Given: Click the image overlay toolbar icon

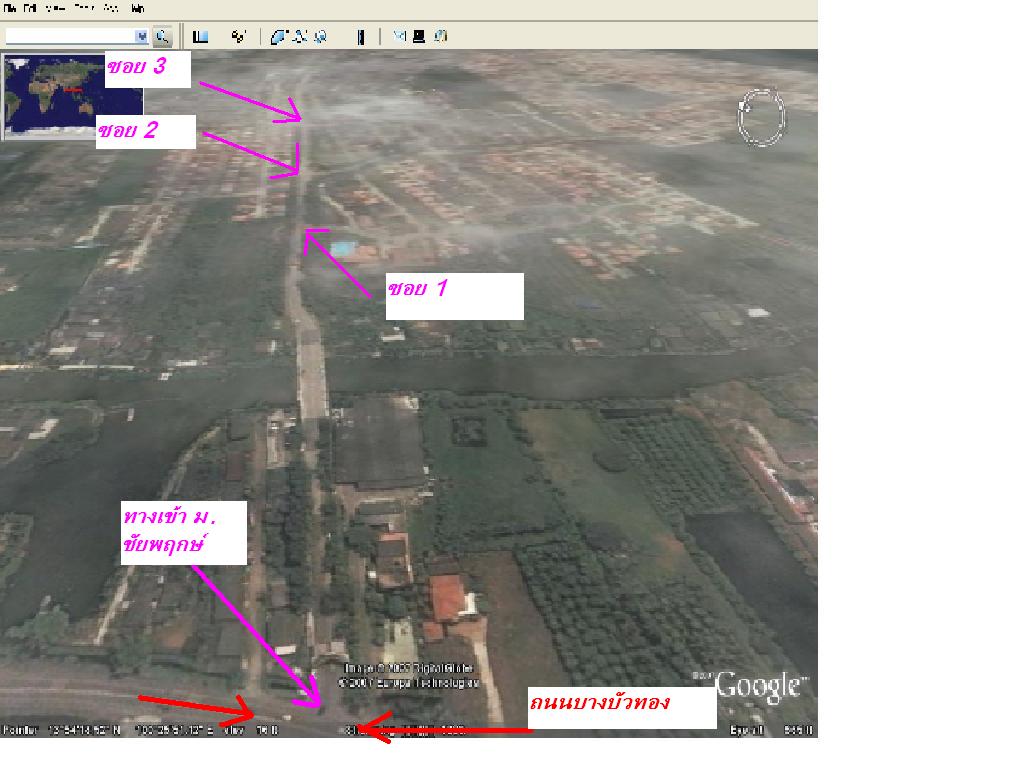Looking at the screenshot, I should pyautogui.click(x=320, y=37).
